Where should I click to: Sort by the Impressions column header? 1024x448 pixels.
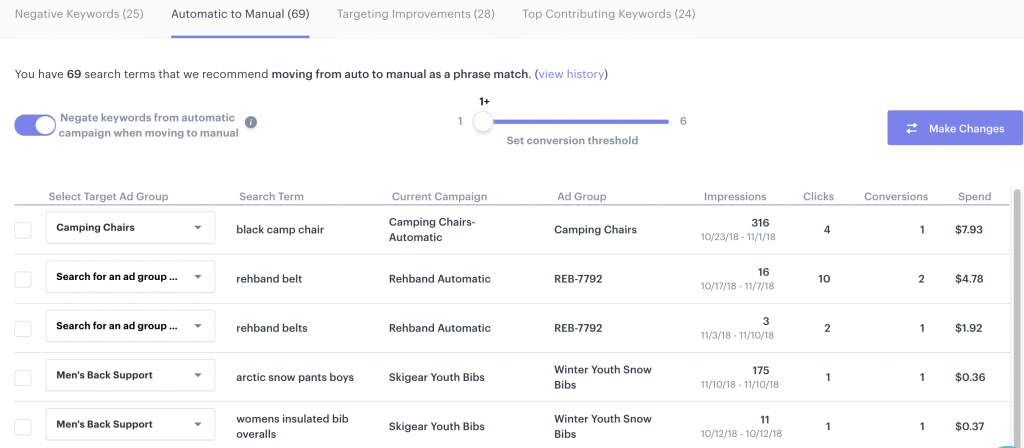click(735, 196)
